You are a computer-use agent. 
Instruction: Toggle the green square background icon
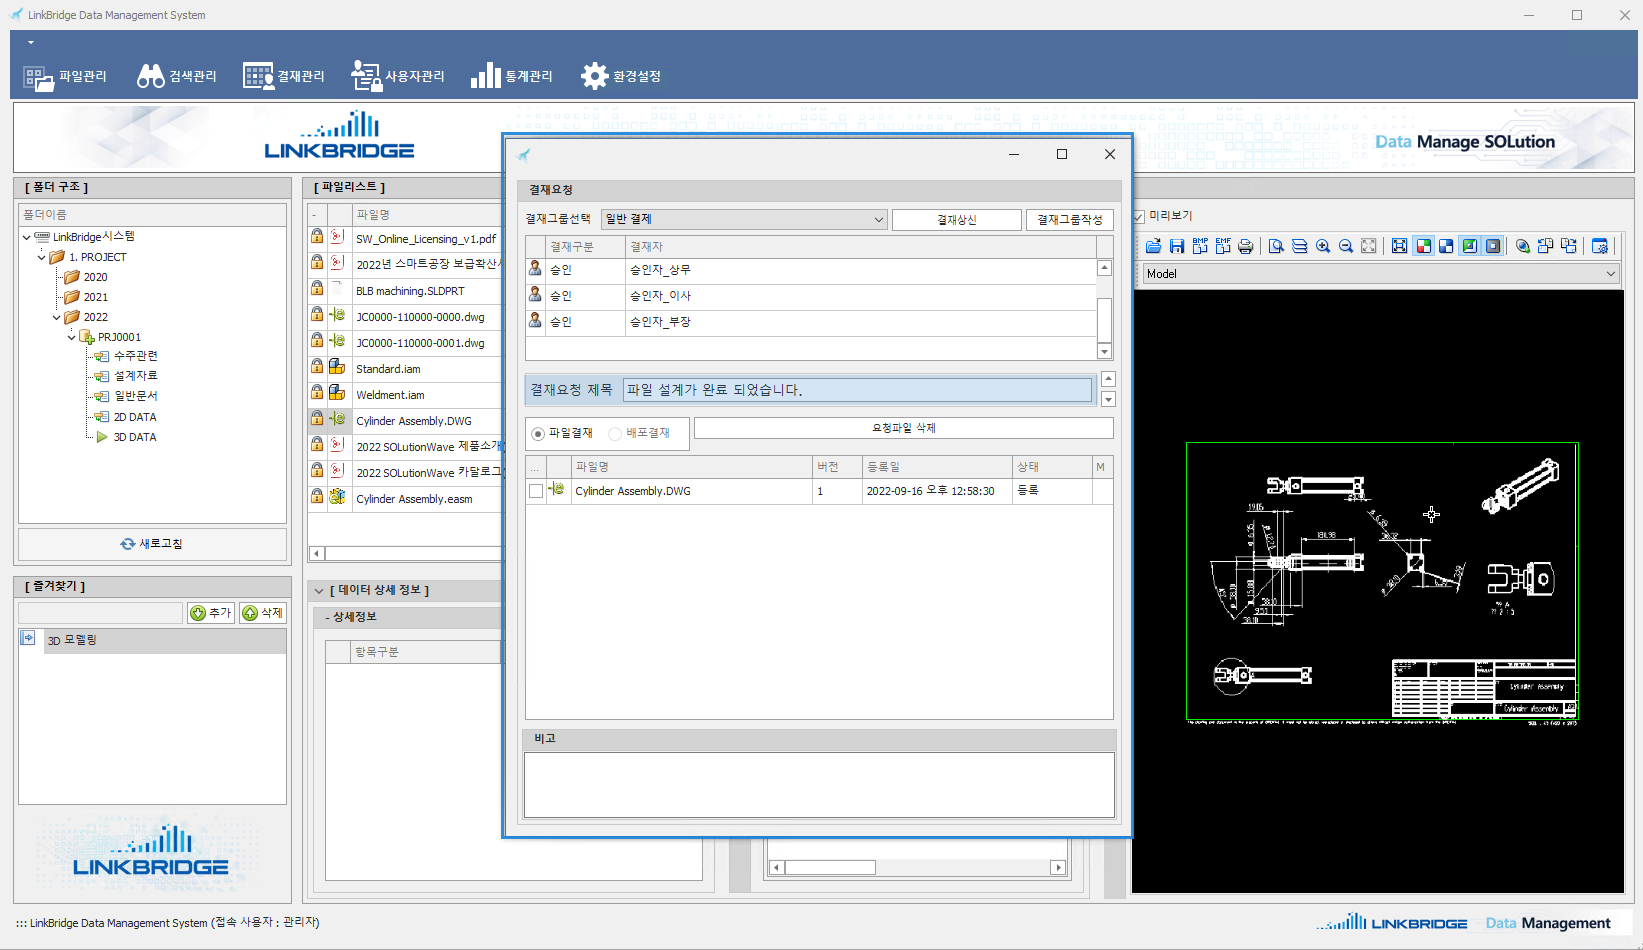[x=1469, y=246]
